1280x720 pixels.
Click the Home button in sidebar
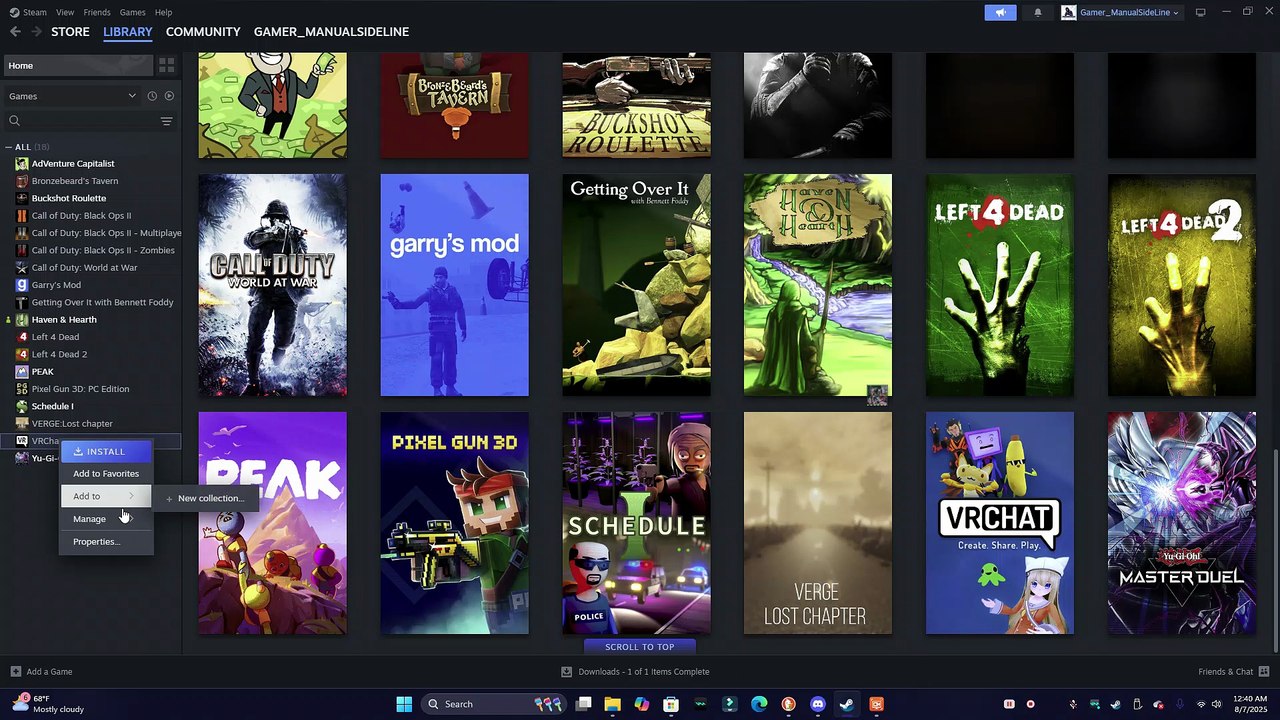tap(78, 65)
